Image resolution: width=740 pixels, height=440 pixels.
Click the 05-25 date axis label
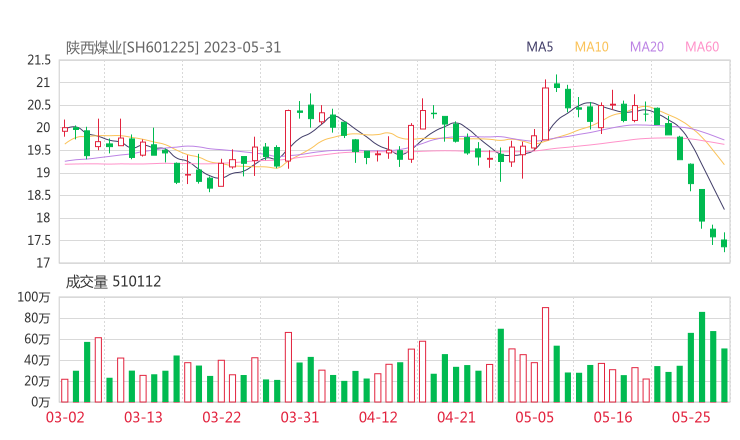pyautogui.click(x=691, y=417)
